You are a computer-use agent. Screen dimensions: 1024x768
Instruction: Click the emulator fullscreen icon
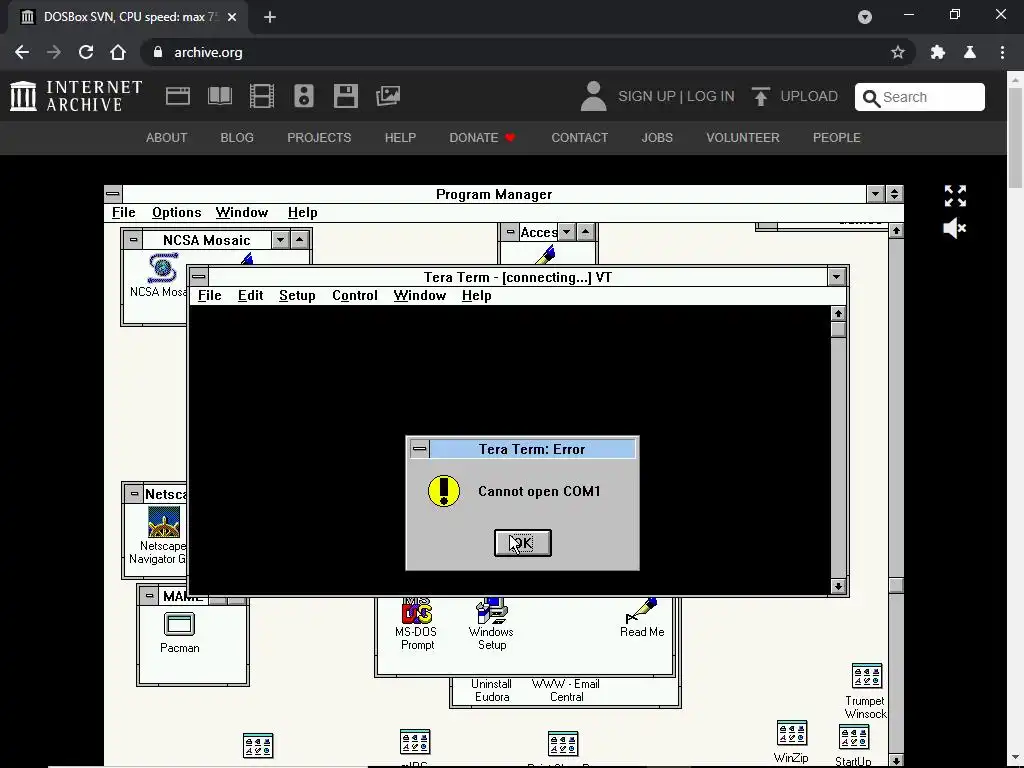click(955, 196)
